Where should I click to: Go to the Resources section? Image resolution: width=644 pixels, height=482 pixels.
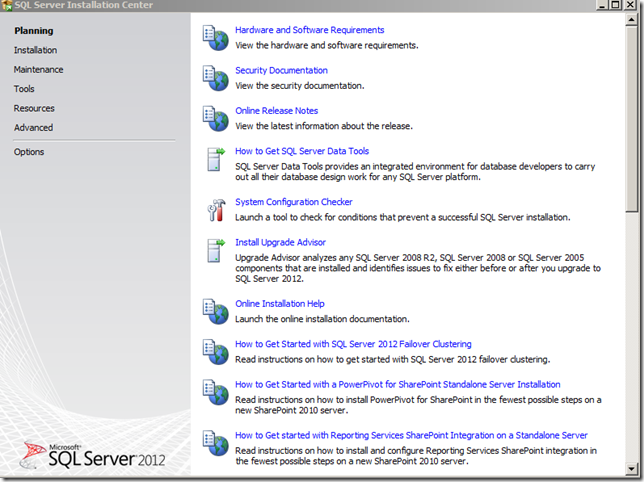(x=34, y=108)
